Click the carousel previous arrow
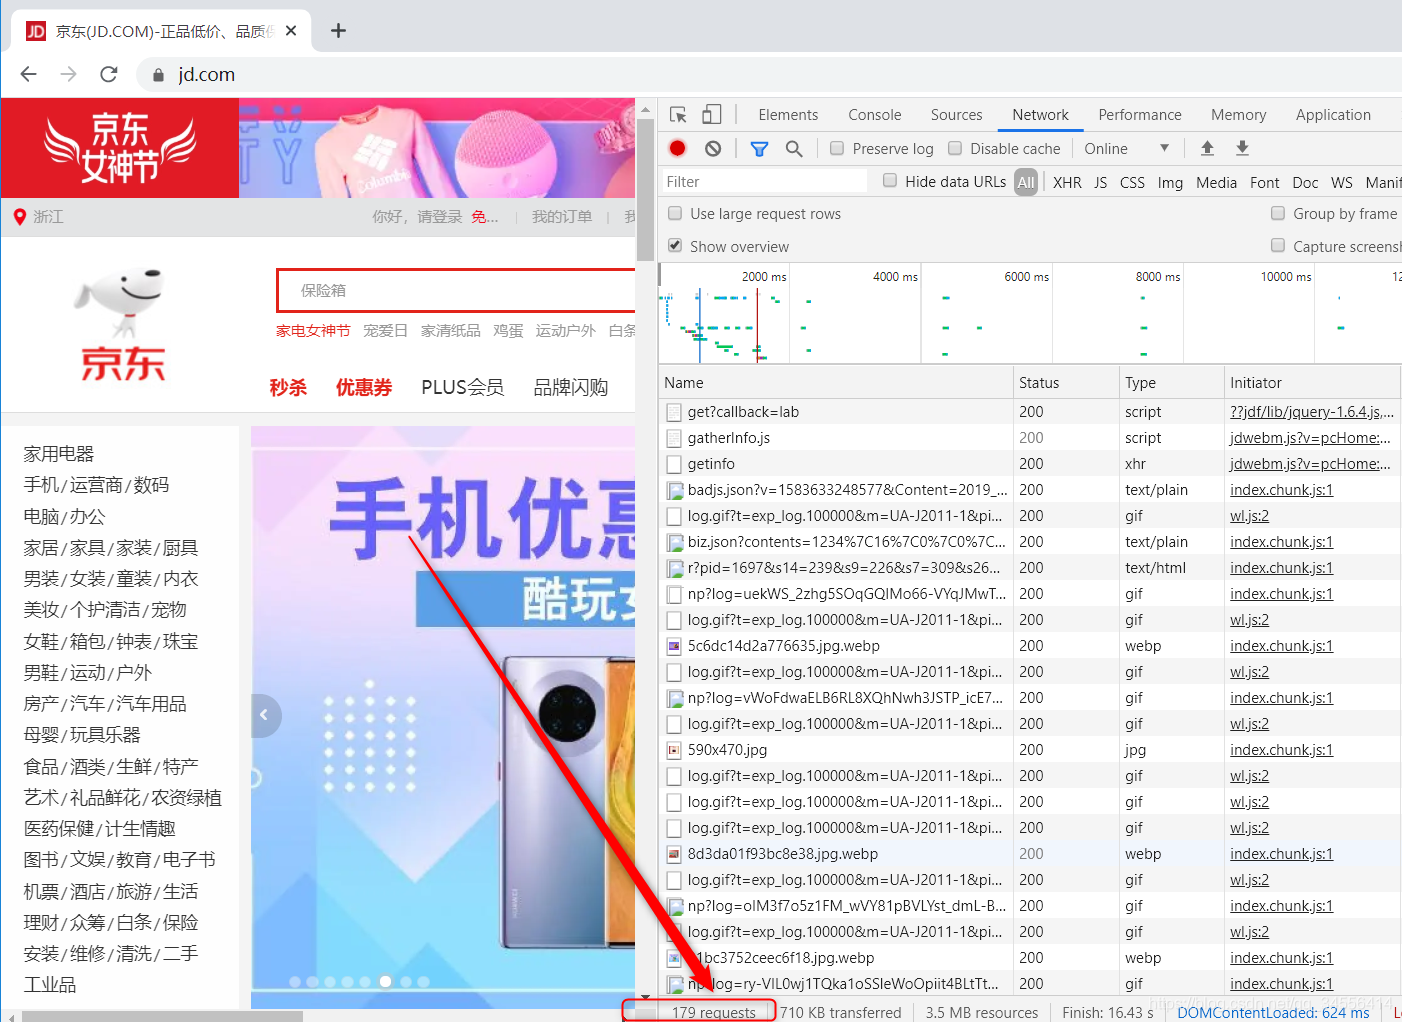 point(264,715)
